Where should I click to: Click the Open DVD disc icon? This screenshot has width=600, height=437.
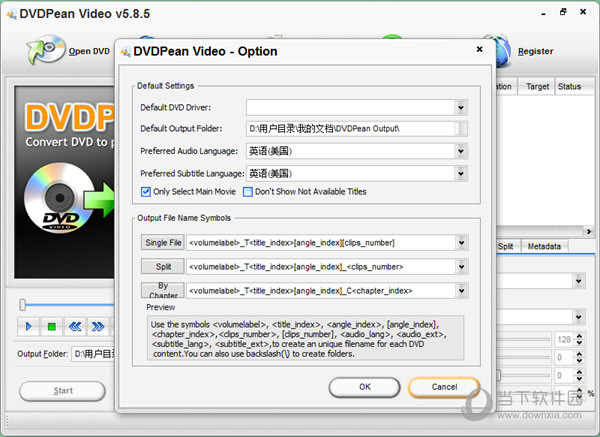[46, 50]
